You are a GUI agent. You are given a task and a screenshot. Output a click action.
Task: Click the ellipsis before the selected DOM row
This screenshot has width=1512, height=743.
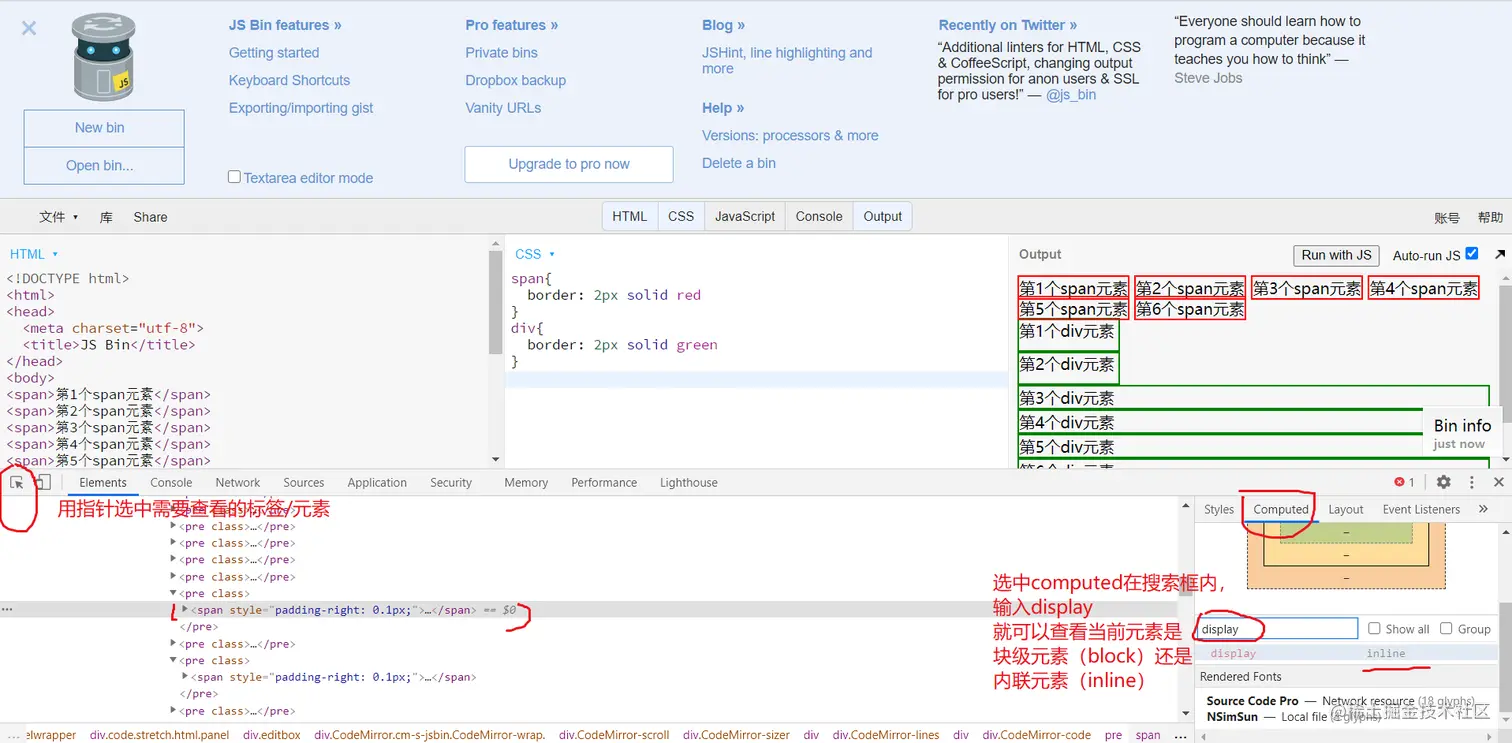coord(8,609)
